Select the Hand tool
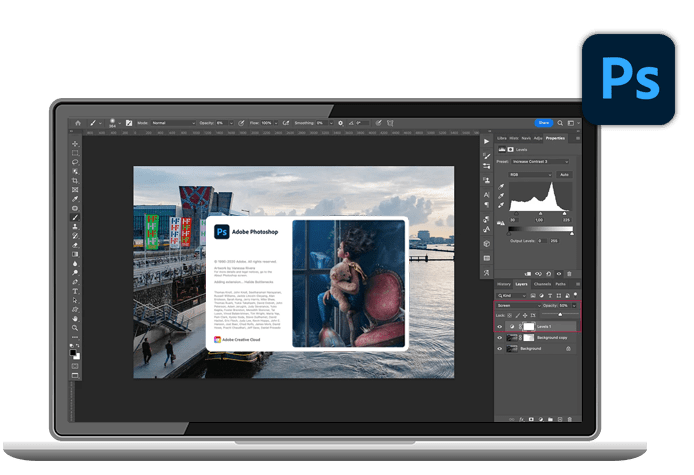This screenshot has height=475, width=694. click(75, 319)
